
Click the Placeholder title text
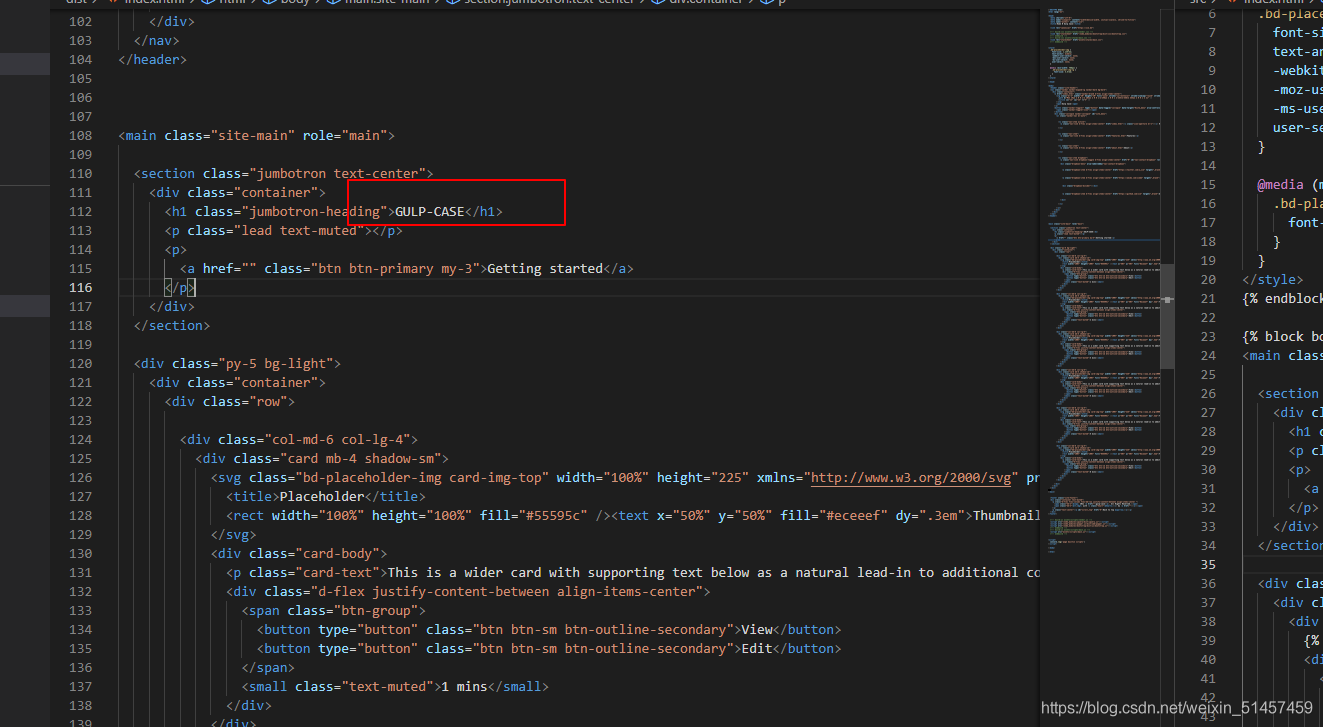321,497
